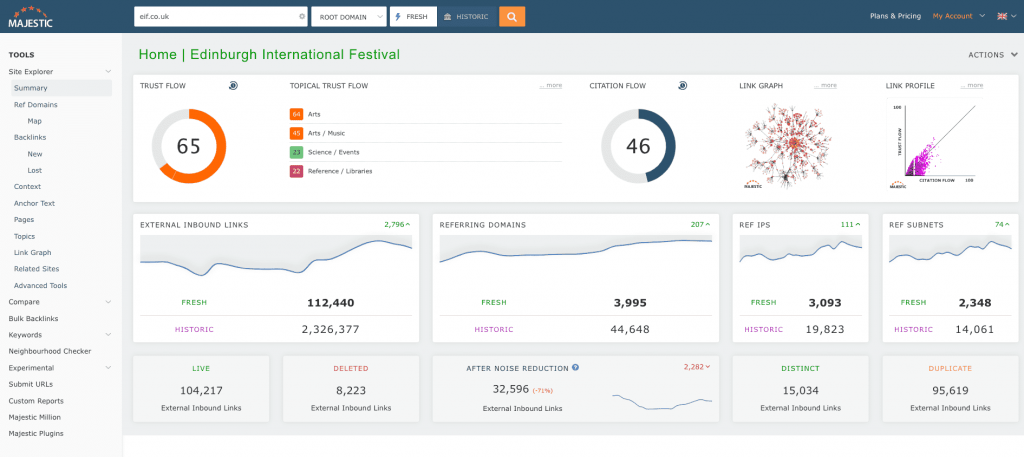Open Ref Domains in sidebar
Viewport: 1024px width, 457px height.
(35, 104)
